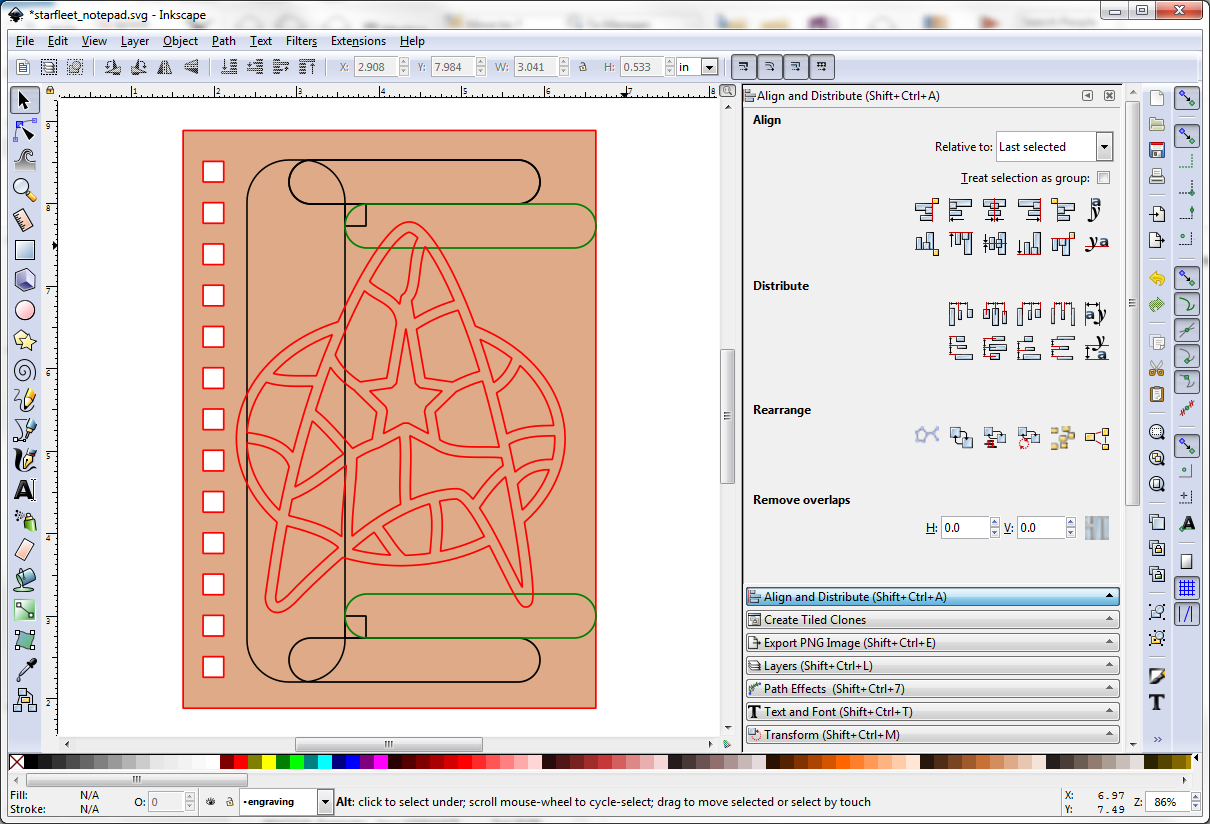Toggle snap to grid button

1187,588
